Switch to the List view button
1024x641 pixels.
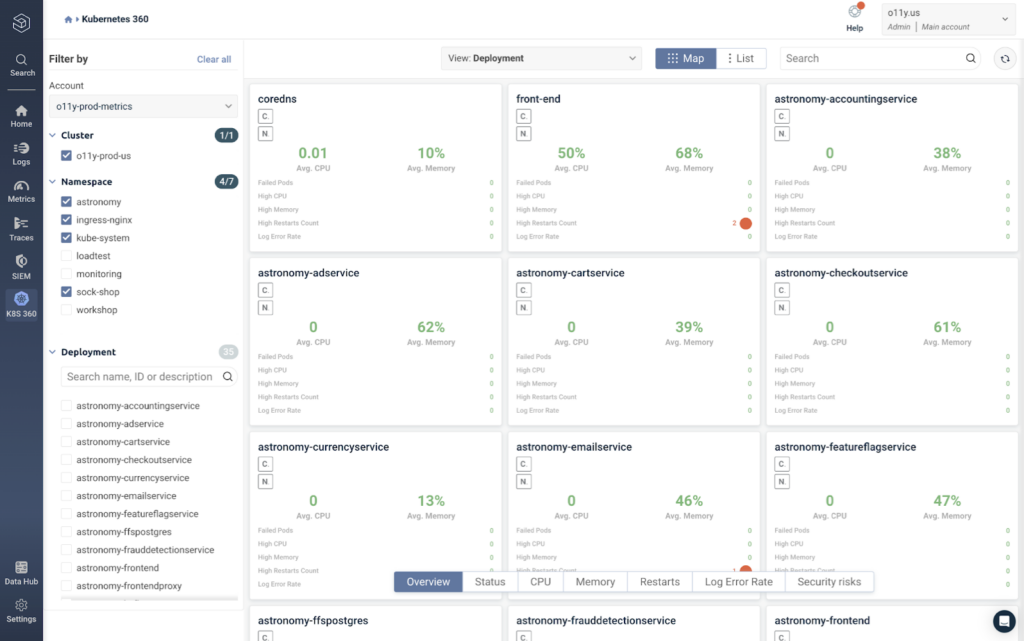point(741,58)
